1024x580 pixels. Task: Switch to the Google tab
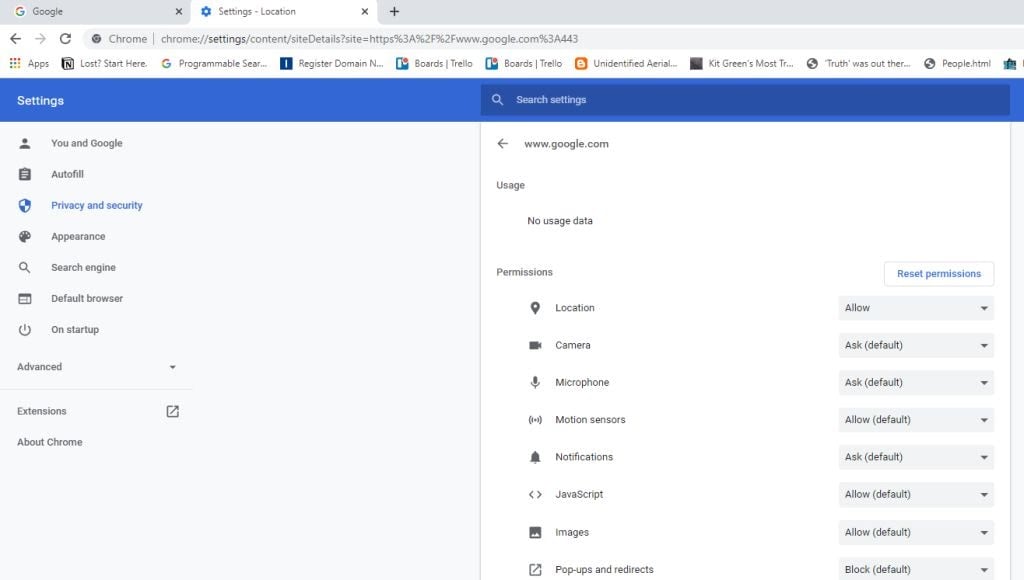95,11
